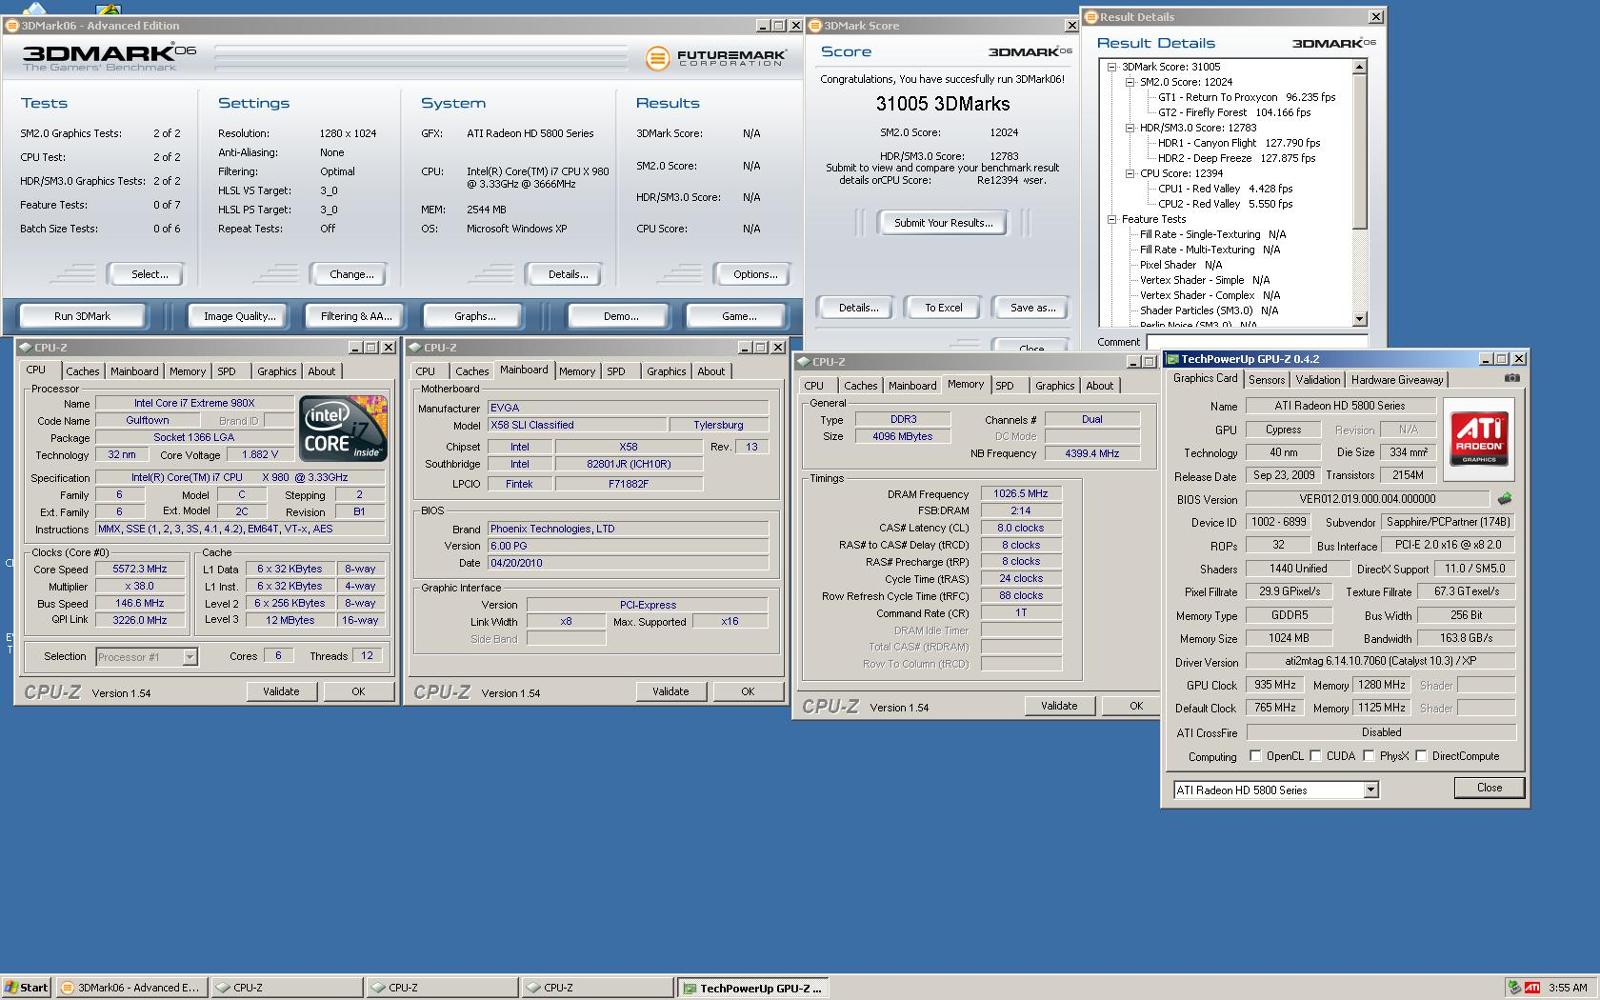The width and height of the screenshot is (1600, 1000).
Task: Enable the PhysX checkbox in GPU-Z
Action: click(1368, 756)
